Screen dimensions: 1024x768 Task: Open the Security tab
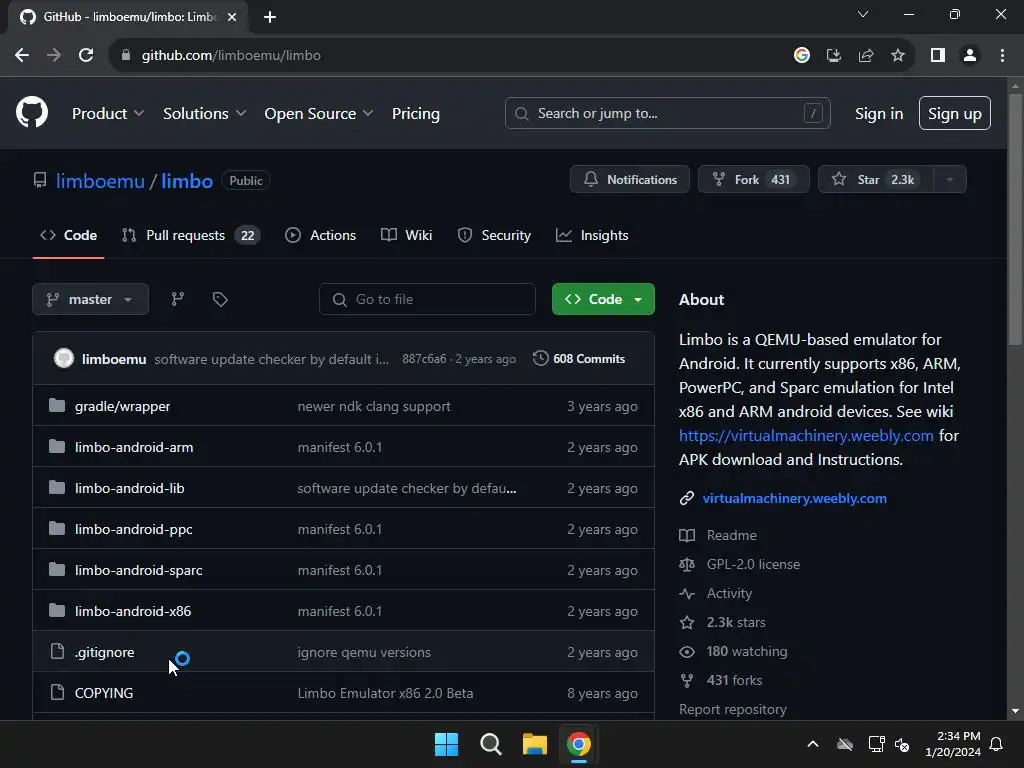(x=494, y=235)
